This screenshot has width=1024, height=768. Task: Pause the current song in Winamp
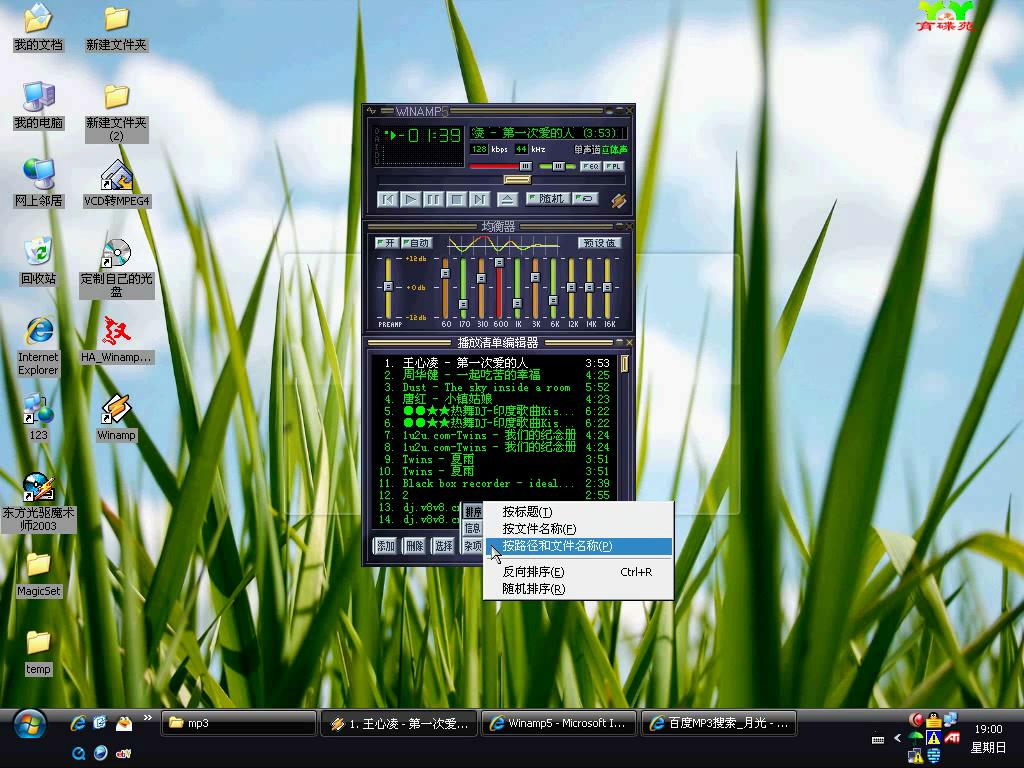434,199
